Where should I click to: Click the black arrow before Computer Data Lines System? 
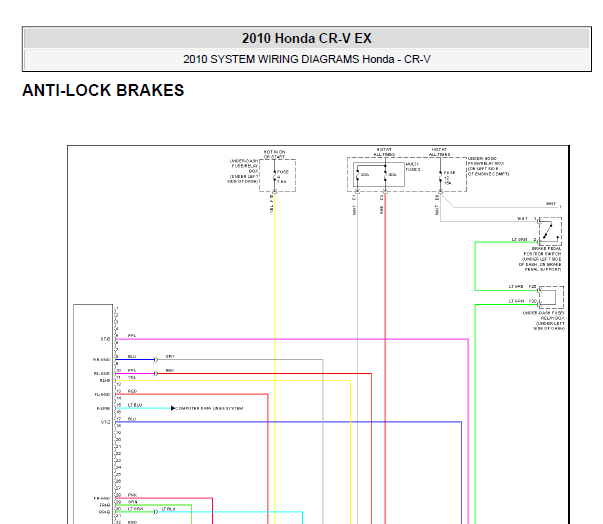173,408
